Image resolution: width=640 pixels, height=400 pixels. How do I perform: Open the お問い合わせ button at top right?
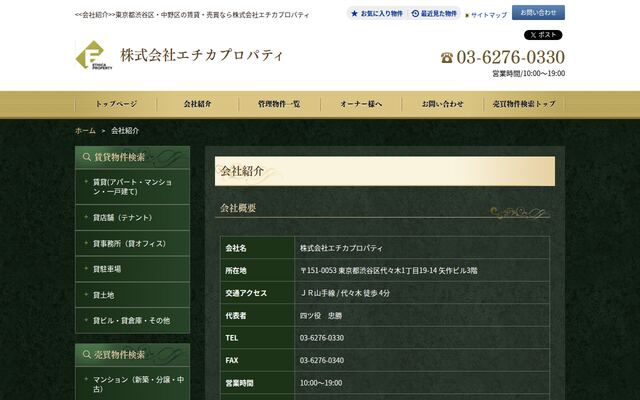click(538, 13)
